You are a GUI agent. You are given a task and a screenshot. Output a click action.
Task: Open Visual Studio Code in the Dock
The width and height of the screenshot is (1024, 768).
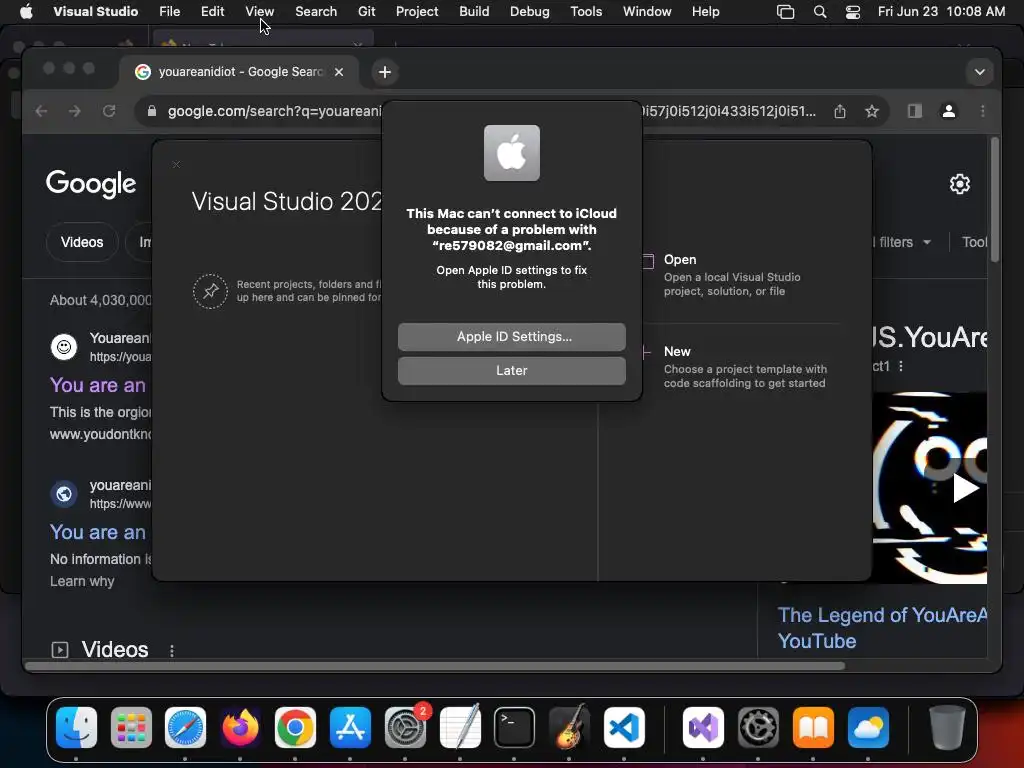[x=624, y=728]
